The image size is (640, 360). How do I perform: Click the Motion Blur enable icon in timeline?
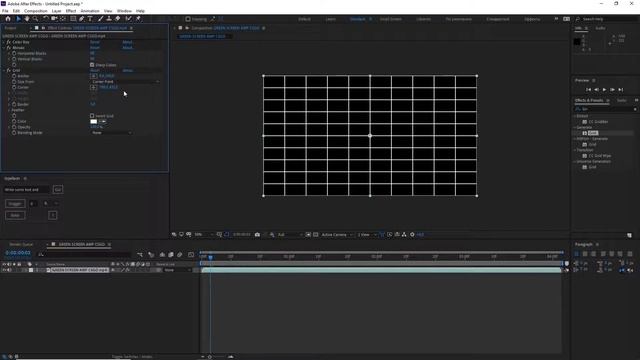click(x=180, y=255)
